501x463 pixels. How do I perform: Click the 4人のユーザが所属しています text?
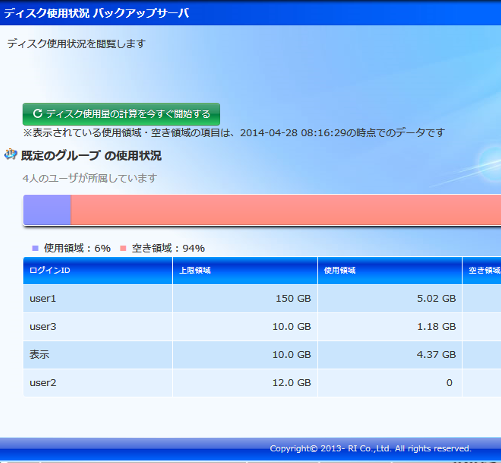point(90,178)
